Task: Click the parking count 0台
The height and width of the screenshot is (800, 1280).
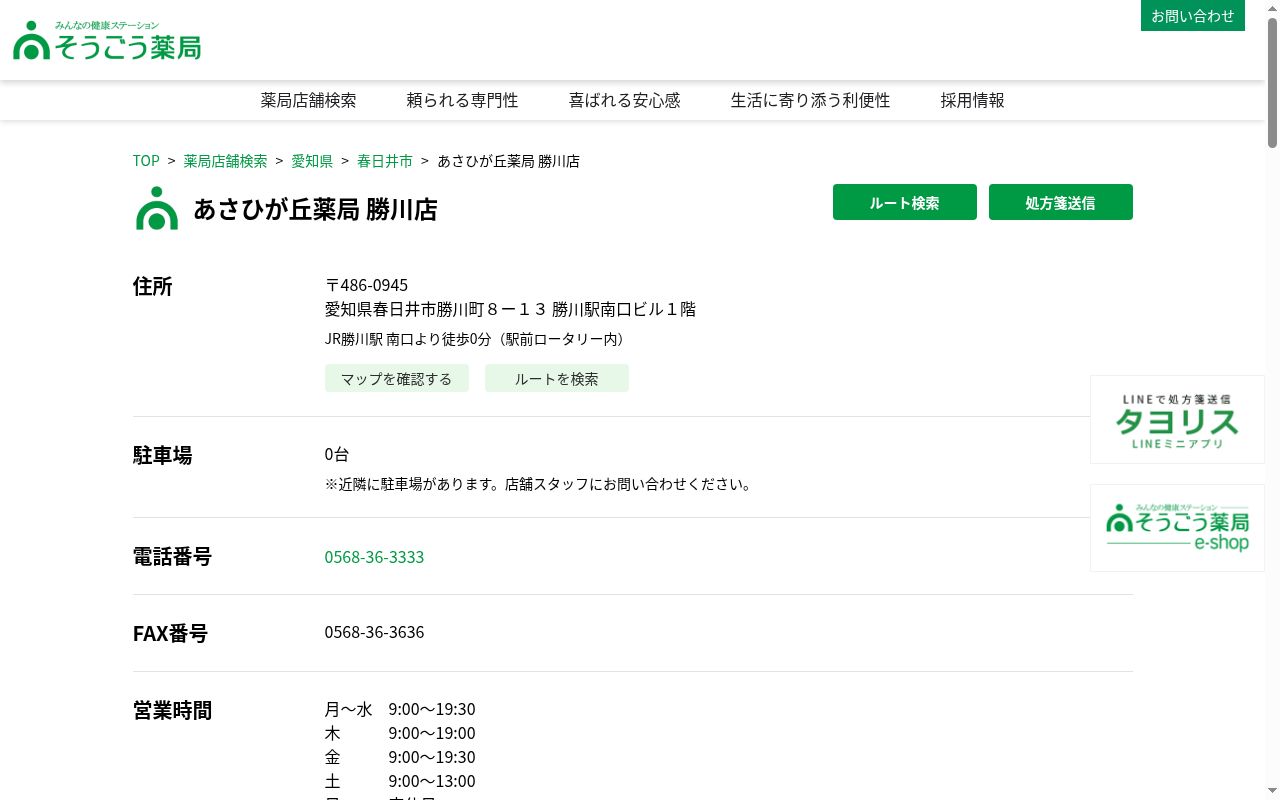Action: pos(337,454)
